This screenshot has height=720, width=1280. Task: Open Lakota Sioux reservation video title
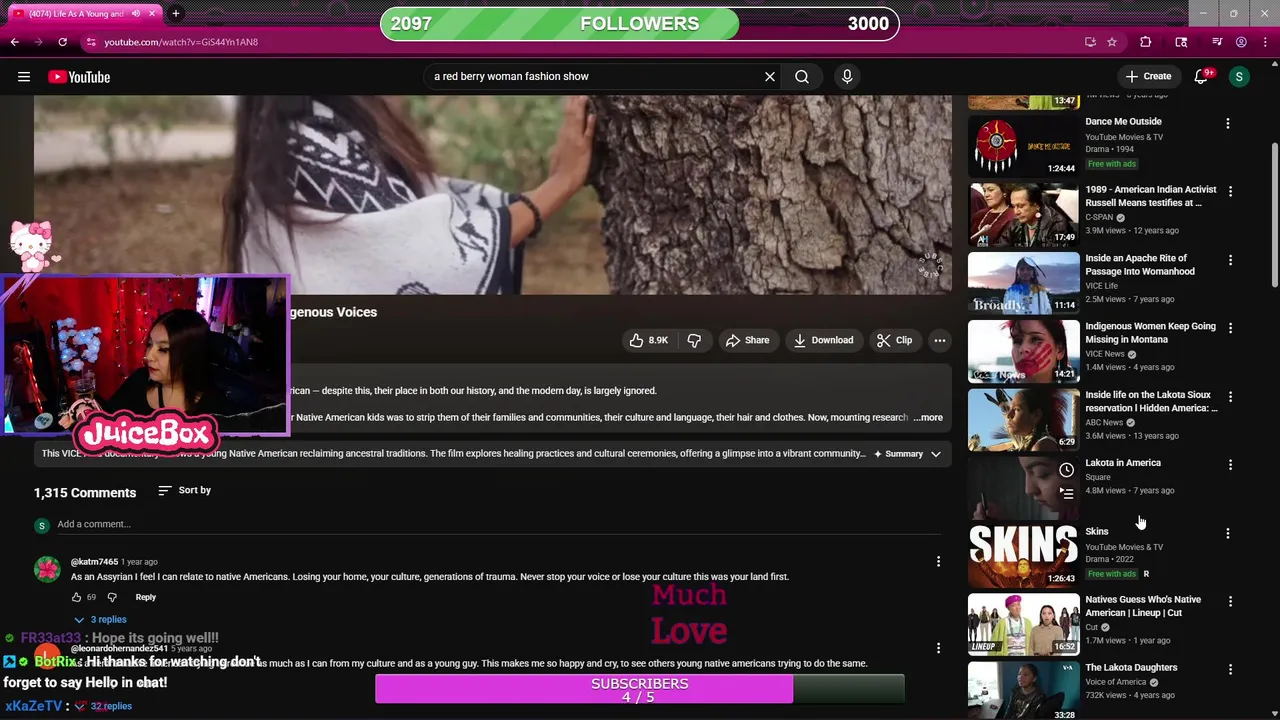[x=1151, y=401]
